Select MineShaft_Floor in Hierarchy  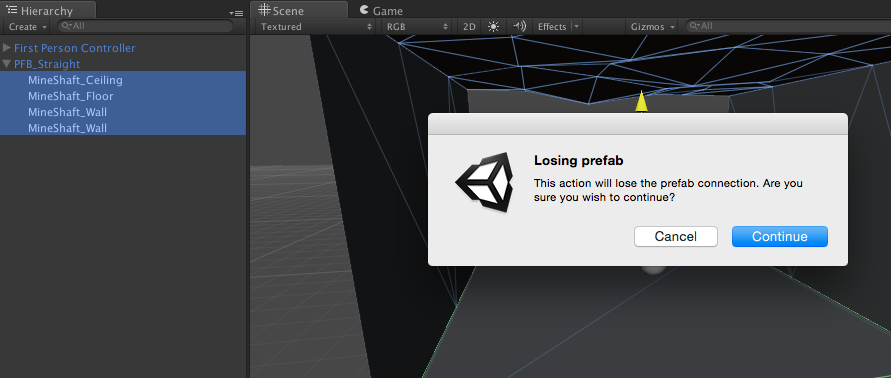[x=123, y=96]
